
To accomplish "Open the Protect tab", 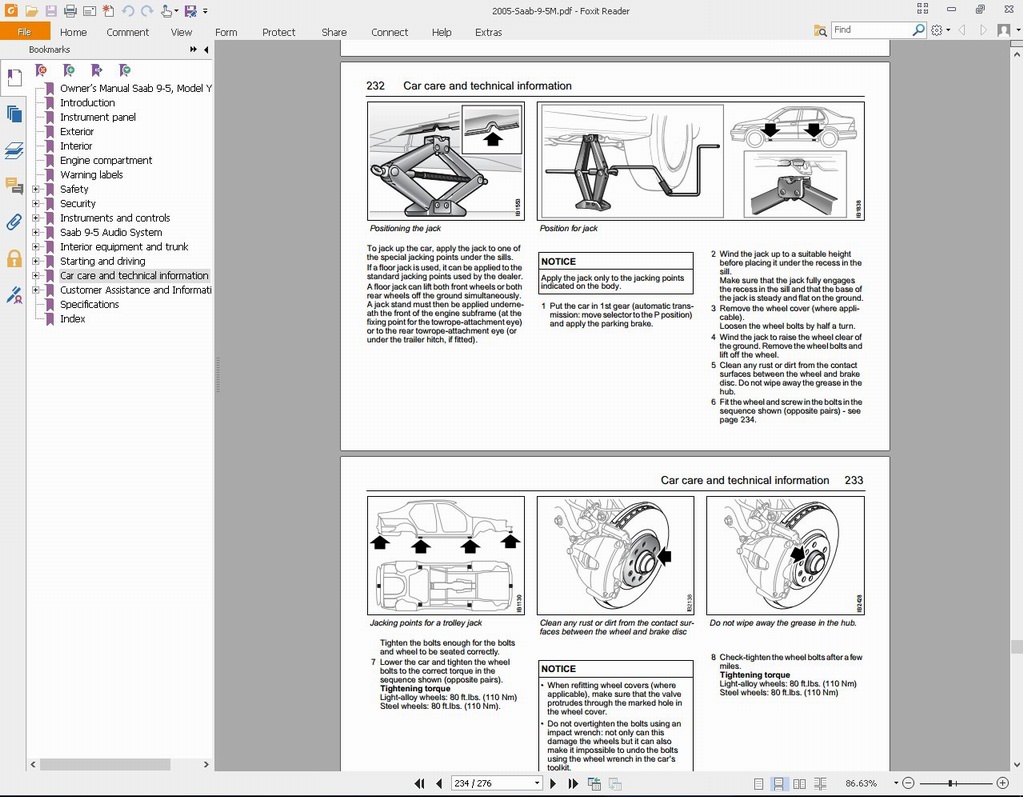I will coord(279,32).
